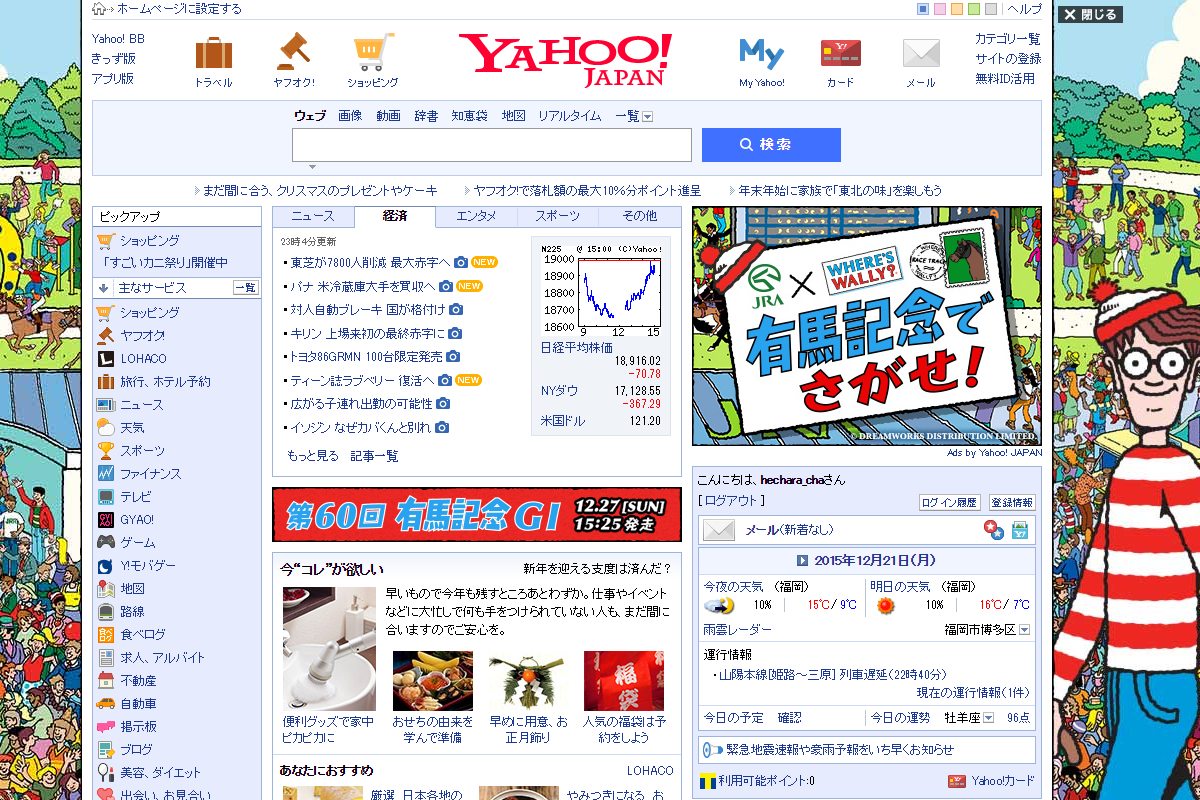Expand the 福岡市博多区 location dropdown
This screenshot has height=800, width=1200.
click(x=1025, y=630)
